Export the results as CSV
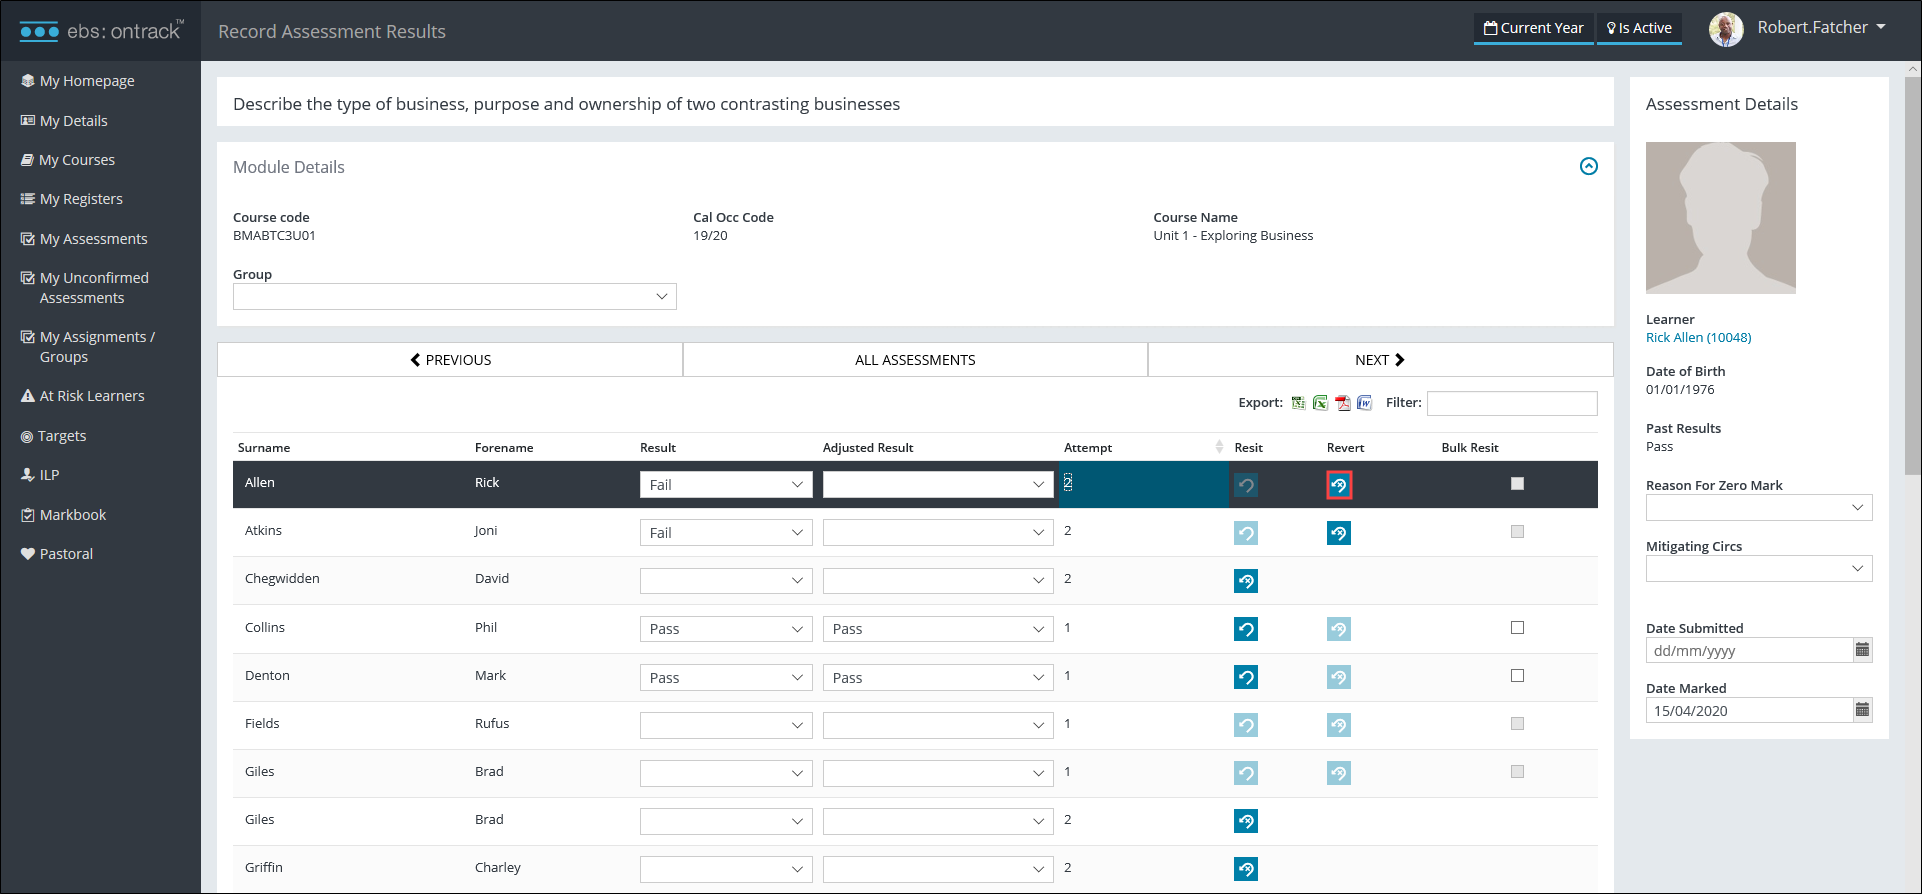The image size is (1922, 894). pyautogui.click(x=1298, y=403)
